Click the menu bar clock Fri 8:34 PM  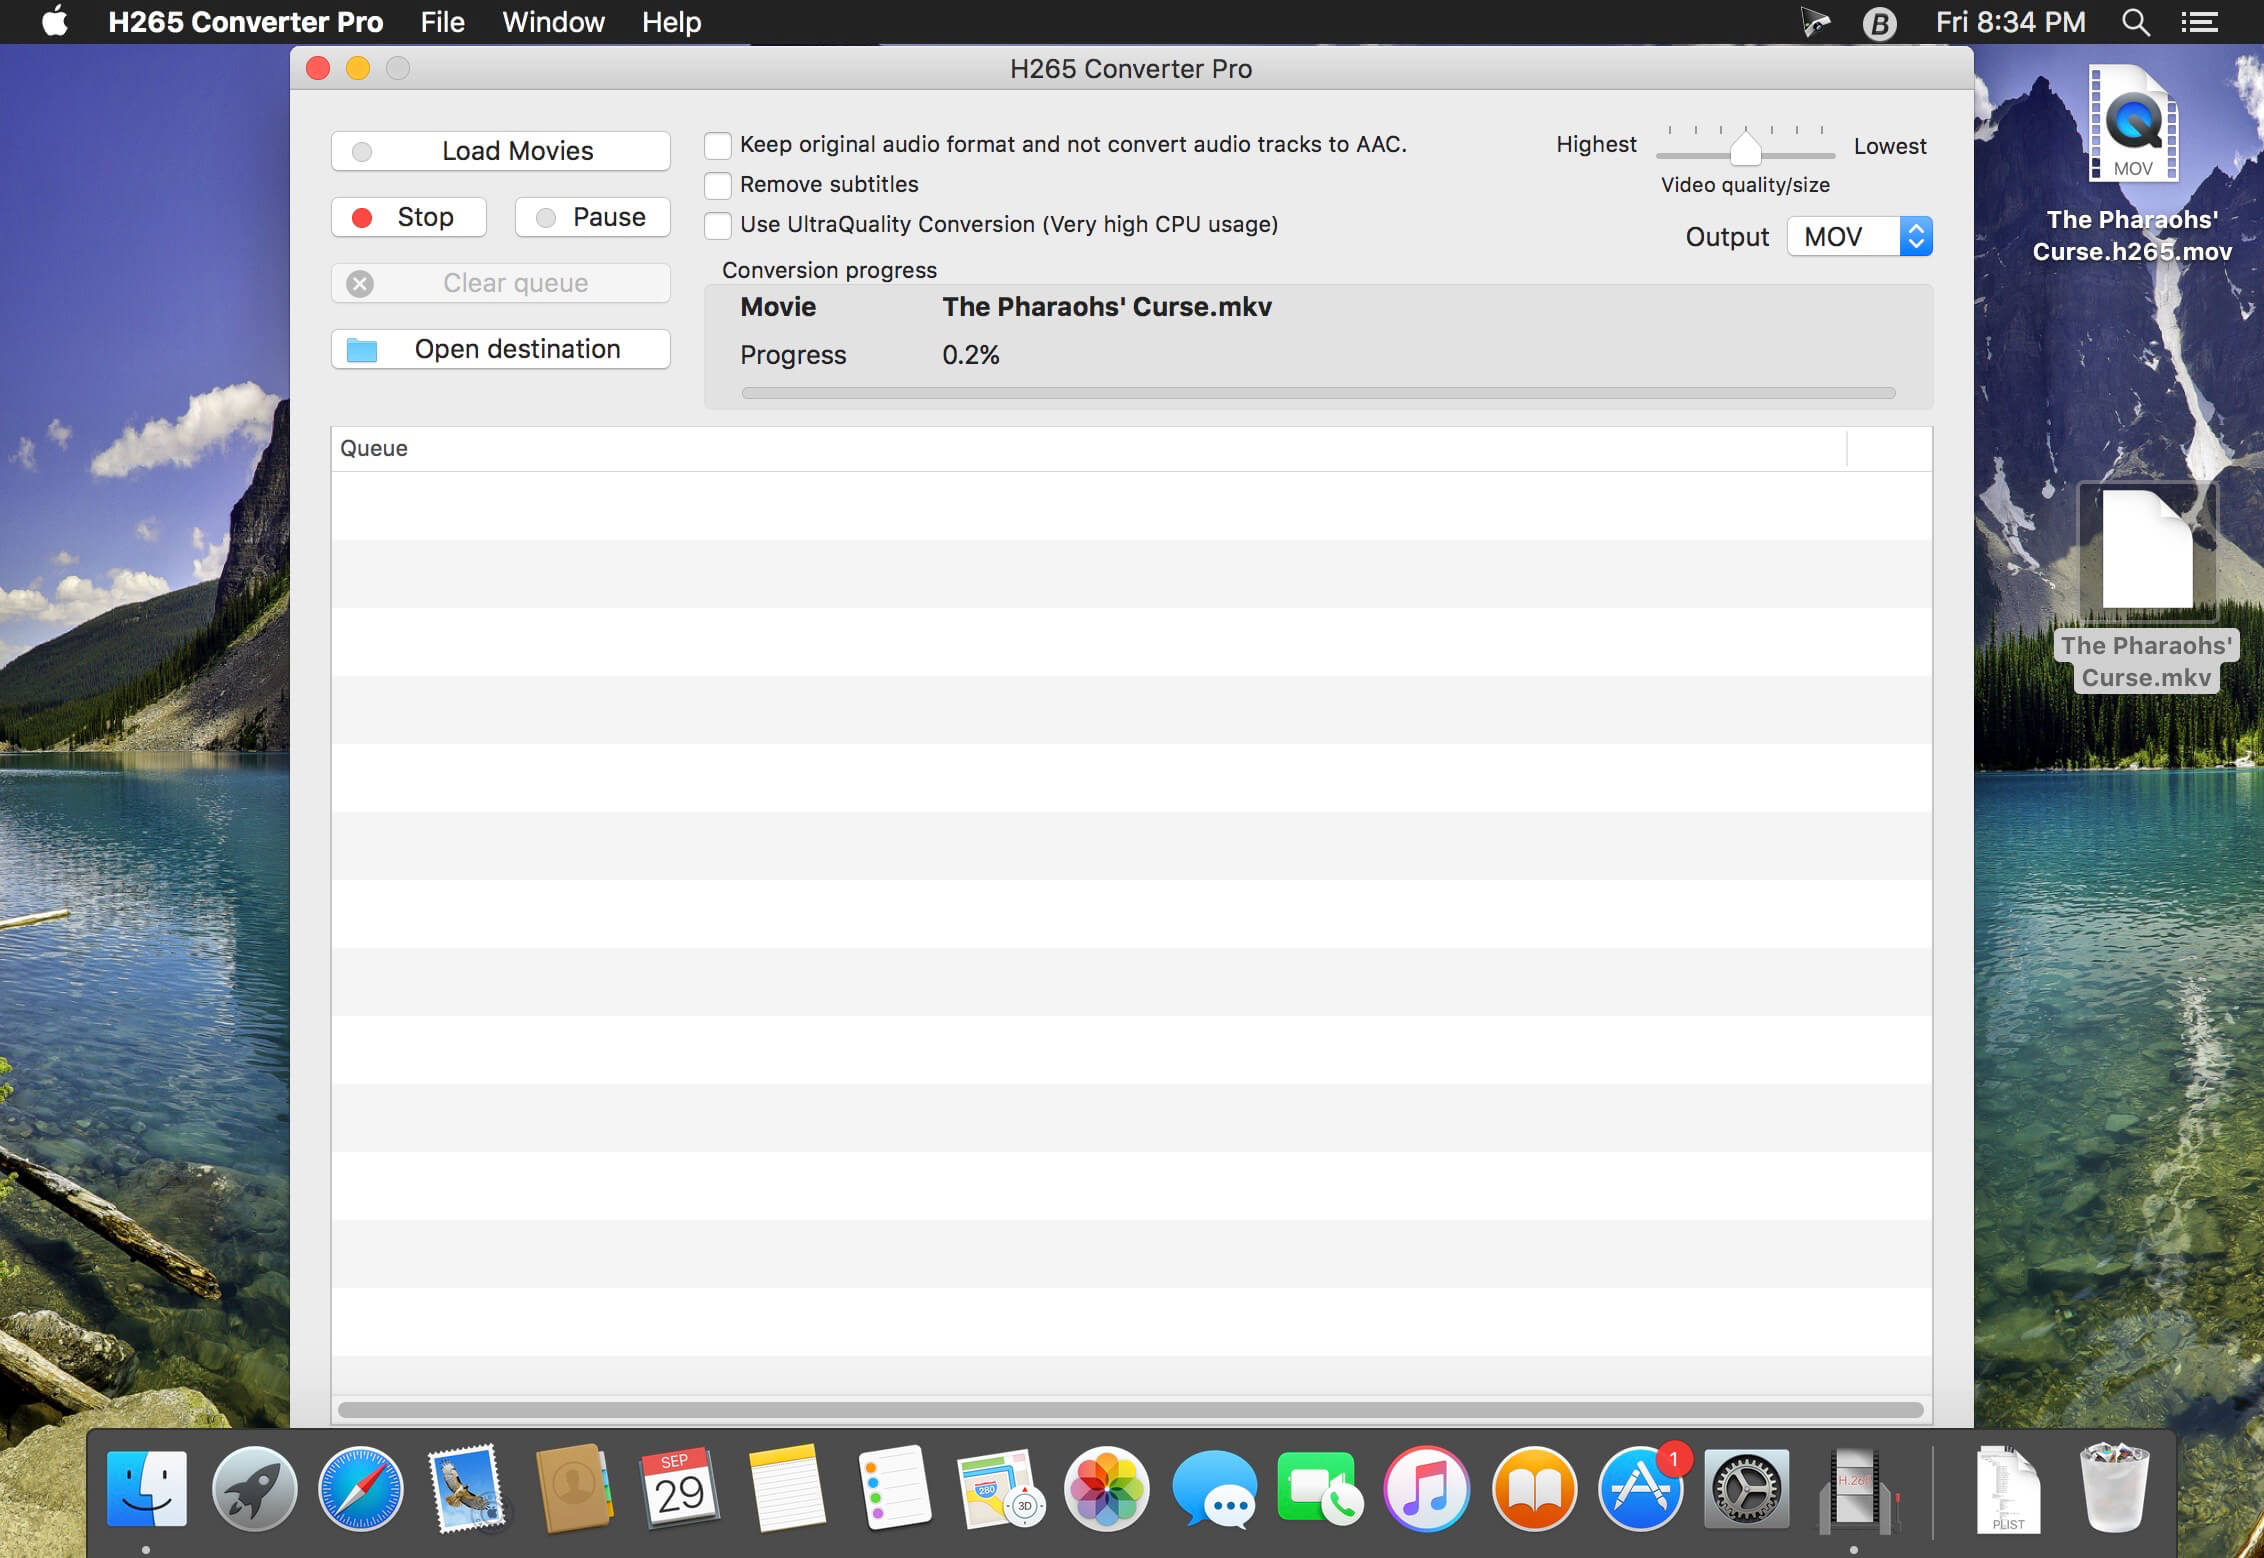click(2010, 22)
